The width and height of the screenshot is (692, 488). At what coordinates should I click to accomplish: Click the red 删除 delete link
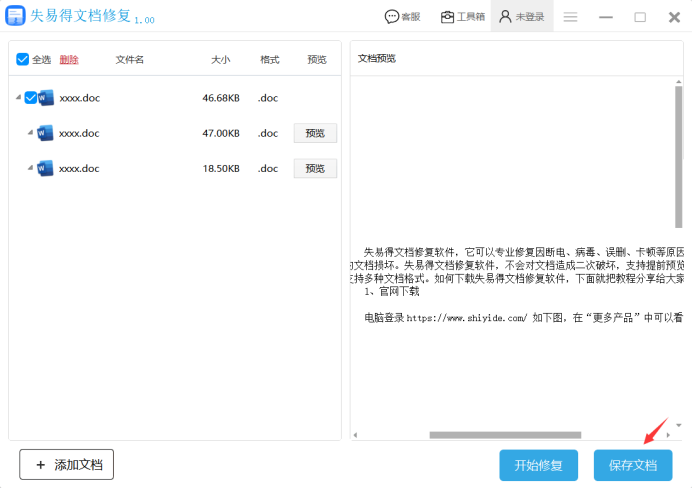[69, 60]
